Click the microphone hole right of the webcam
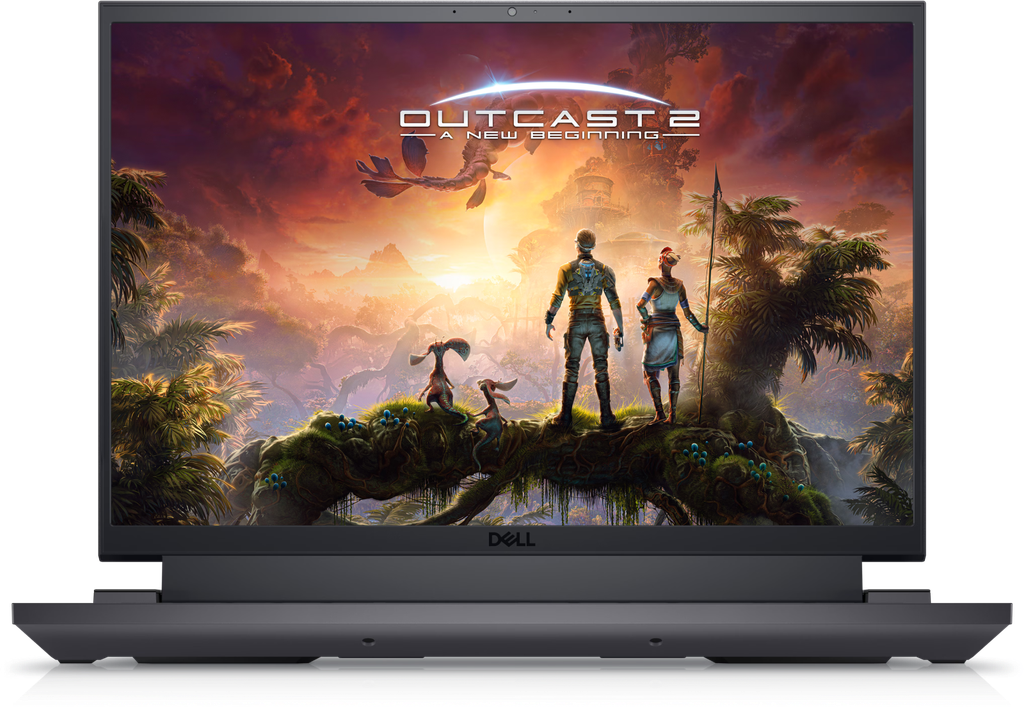This screenshot has height=708, width=1024. [x=569, y=13]
